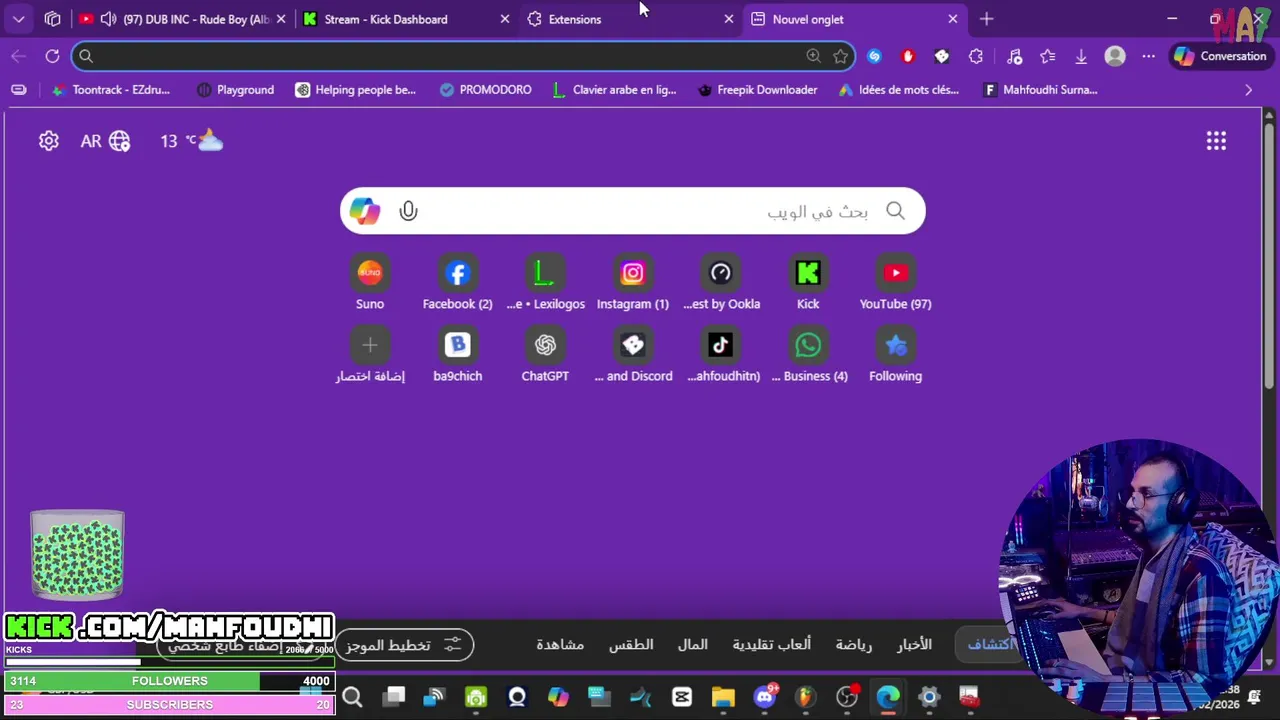Click the red hand blocker extension icon
Viewport: 1280px width, 720px height.
(908, 56)
